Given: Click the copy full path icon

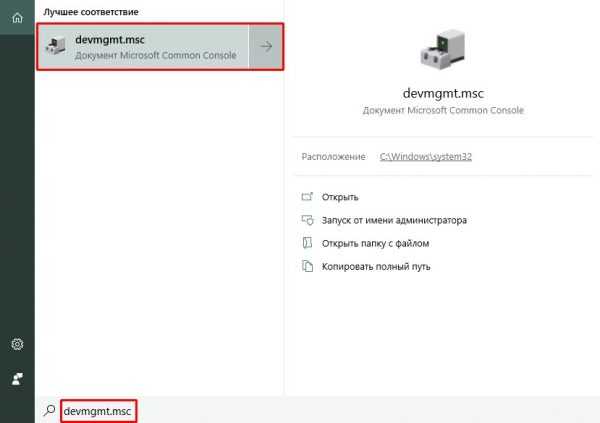Looking at the screenshot, I should point(307,266).
